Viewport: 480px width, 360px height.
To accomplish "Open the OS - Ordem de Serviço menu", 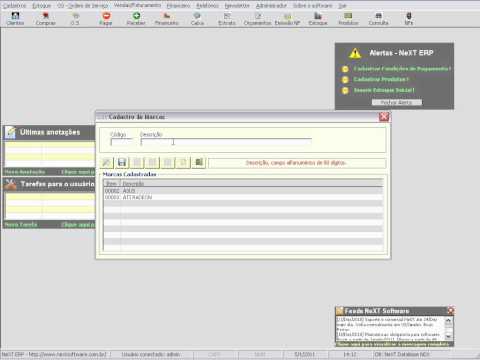I will coord(83,6).
